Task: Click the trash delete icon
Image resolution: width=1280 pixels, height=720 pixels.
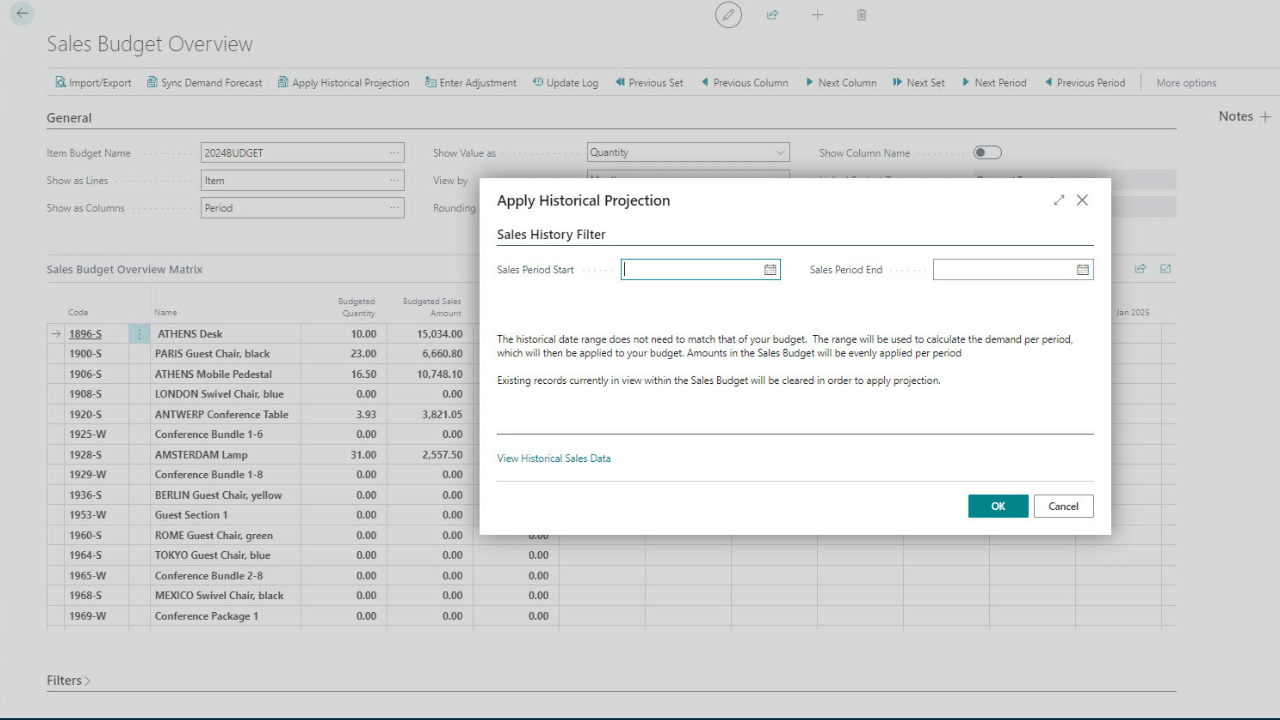Action: (x=861, y=15)
